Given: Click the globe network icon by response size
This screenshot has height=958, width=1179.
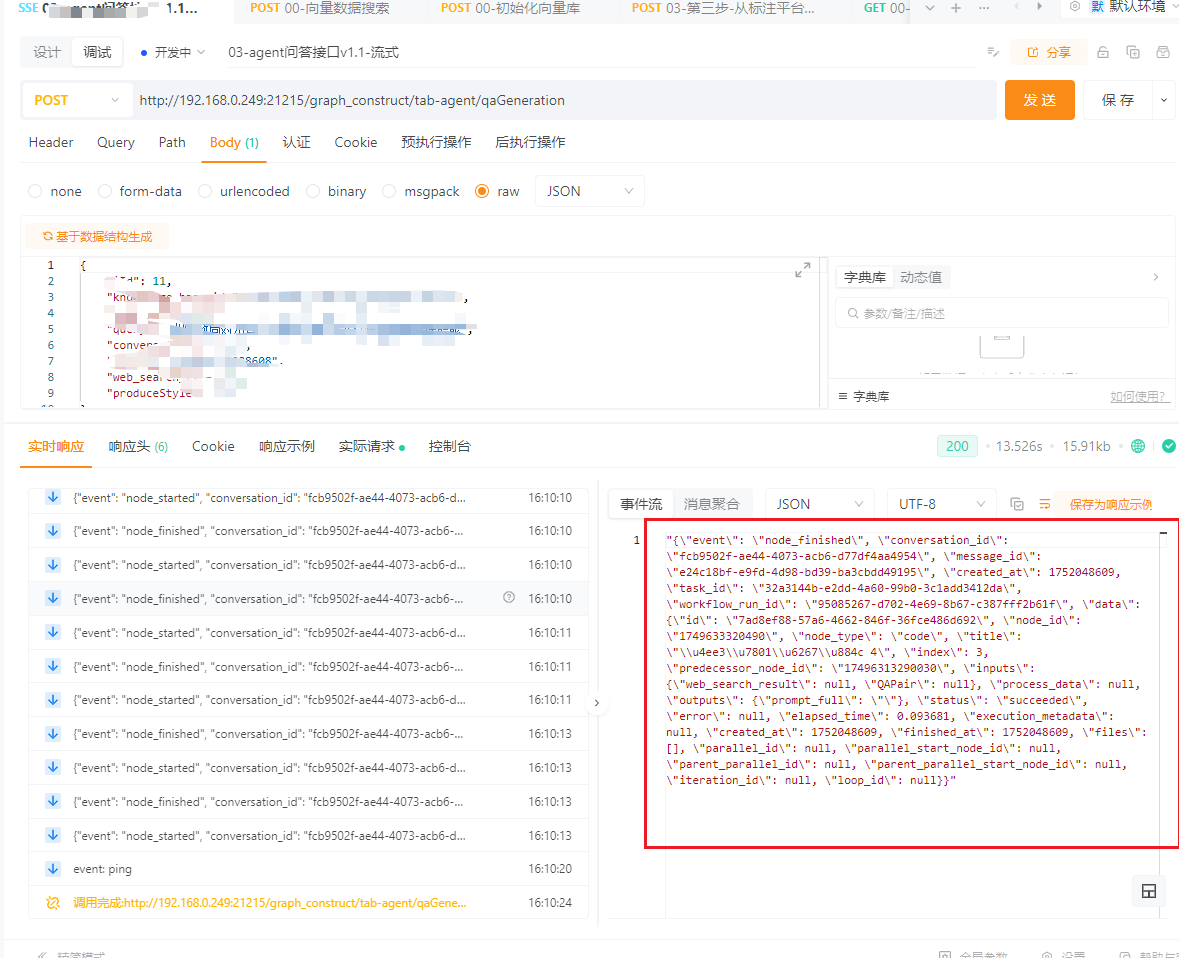Looking at the screenshot, I should point(1138,446).
